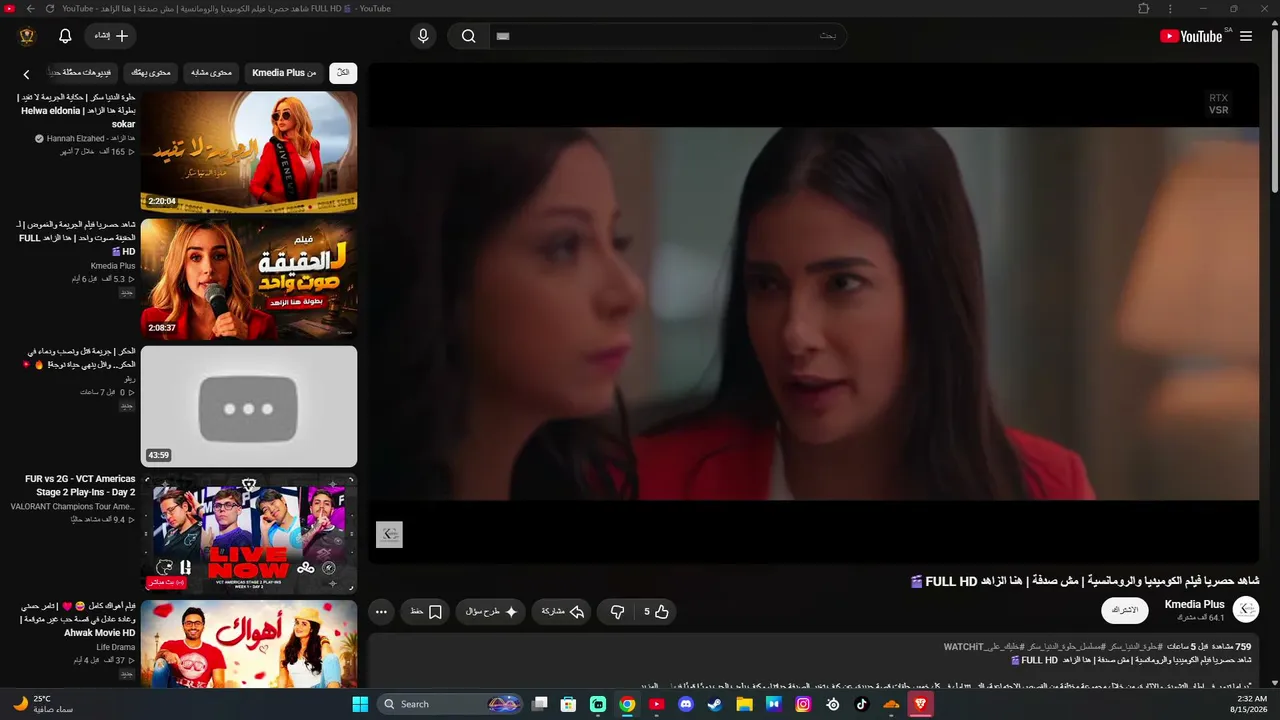Click the video player to toggle playback
1280x720 pixels.
813,313
